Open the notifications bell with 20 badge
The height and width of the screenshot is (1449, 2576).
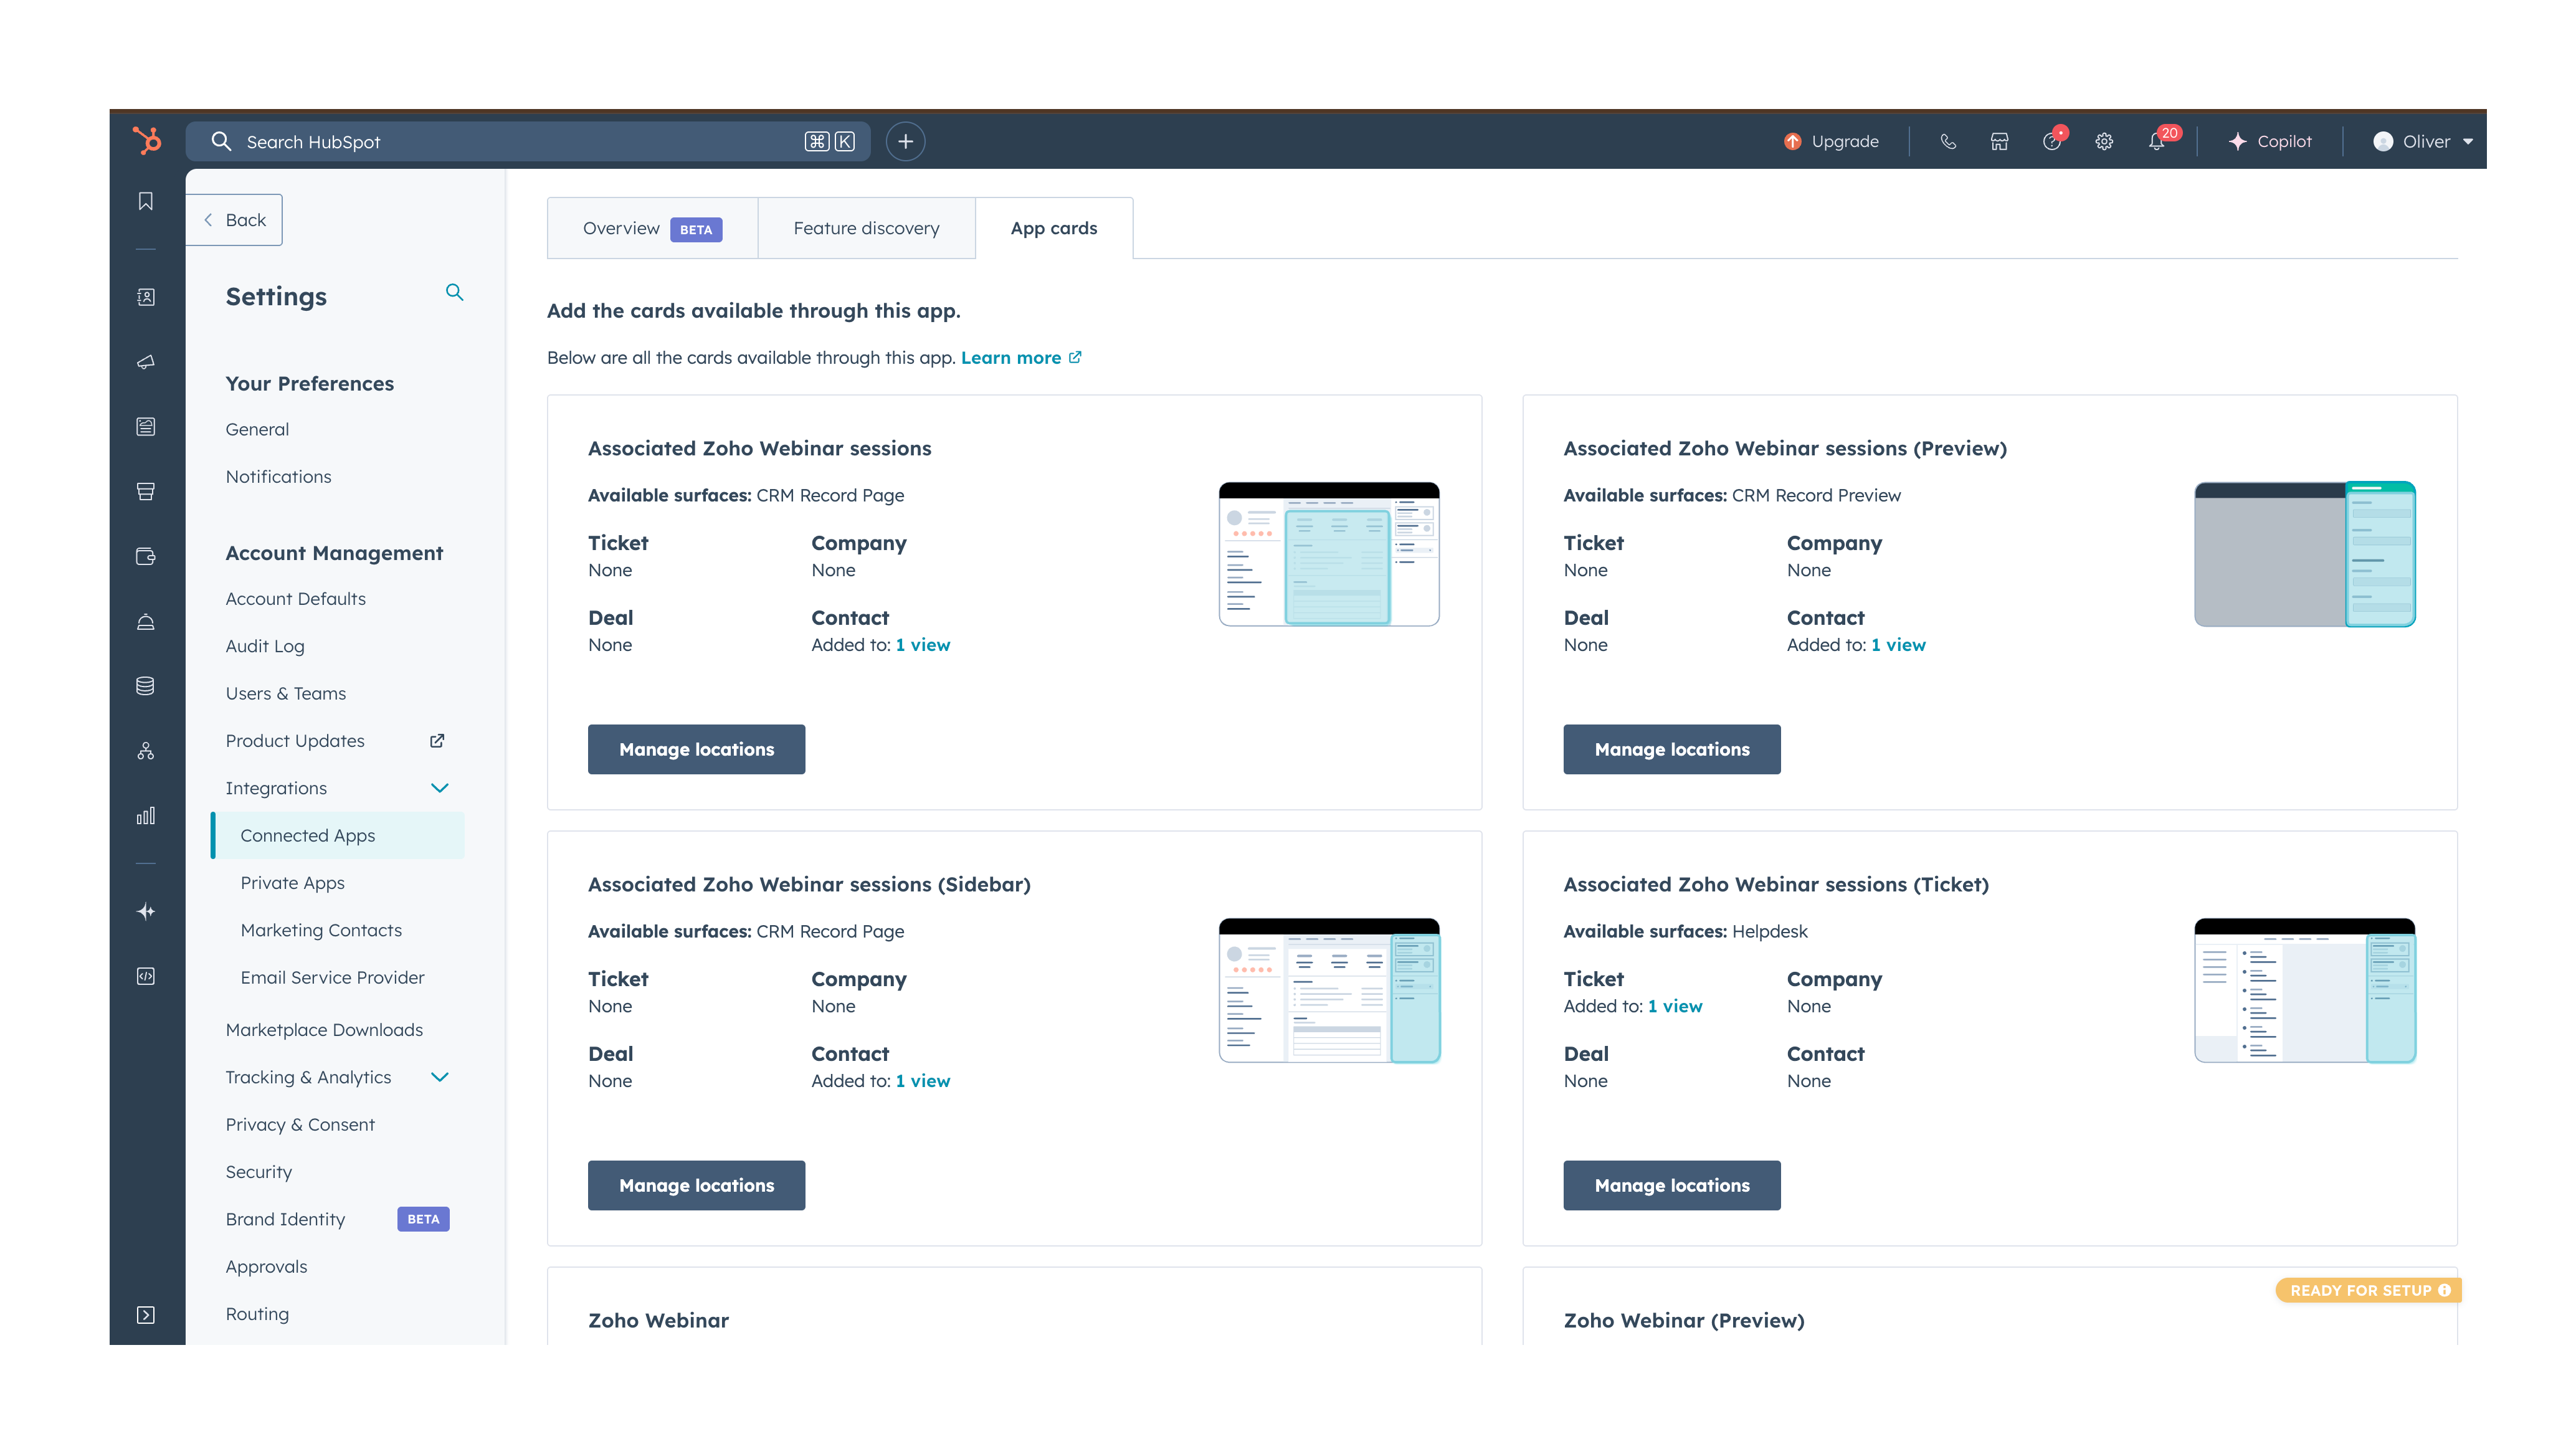click(2157, 141)
